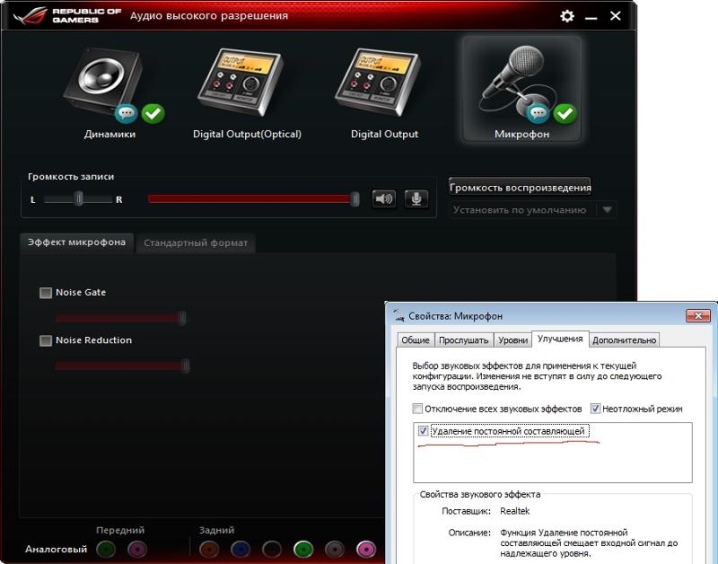Enable the Noise Gate checkbox
718x564 pixels.
click(45, 293)
